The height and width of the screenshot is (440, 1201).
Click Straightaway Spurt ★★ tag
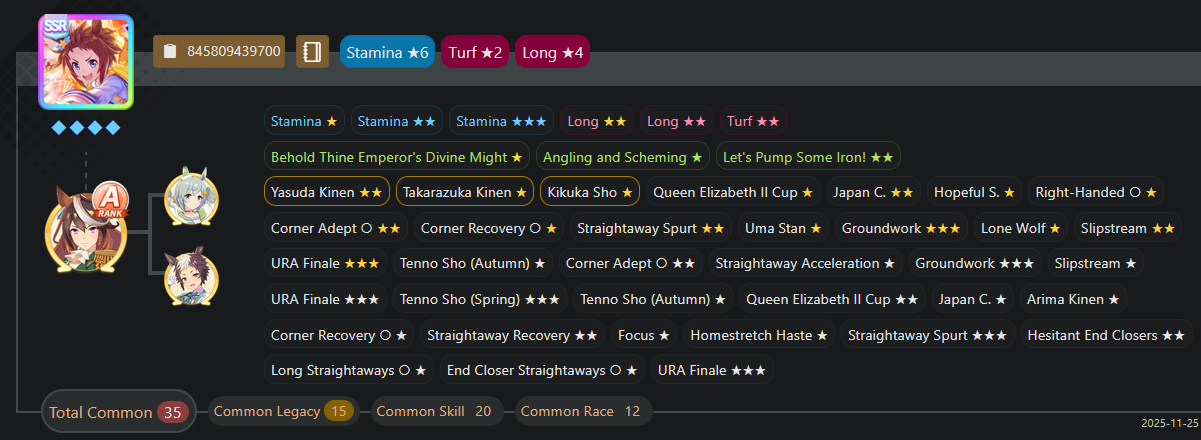(651, 228)
